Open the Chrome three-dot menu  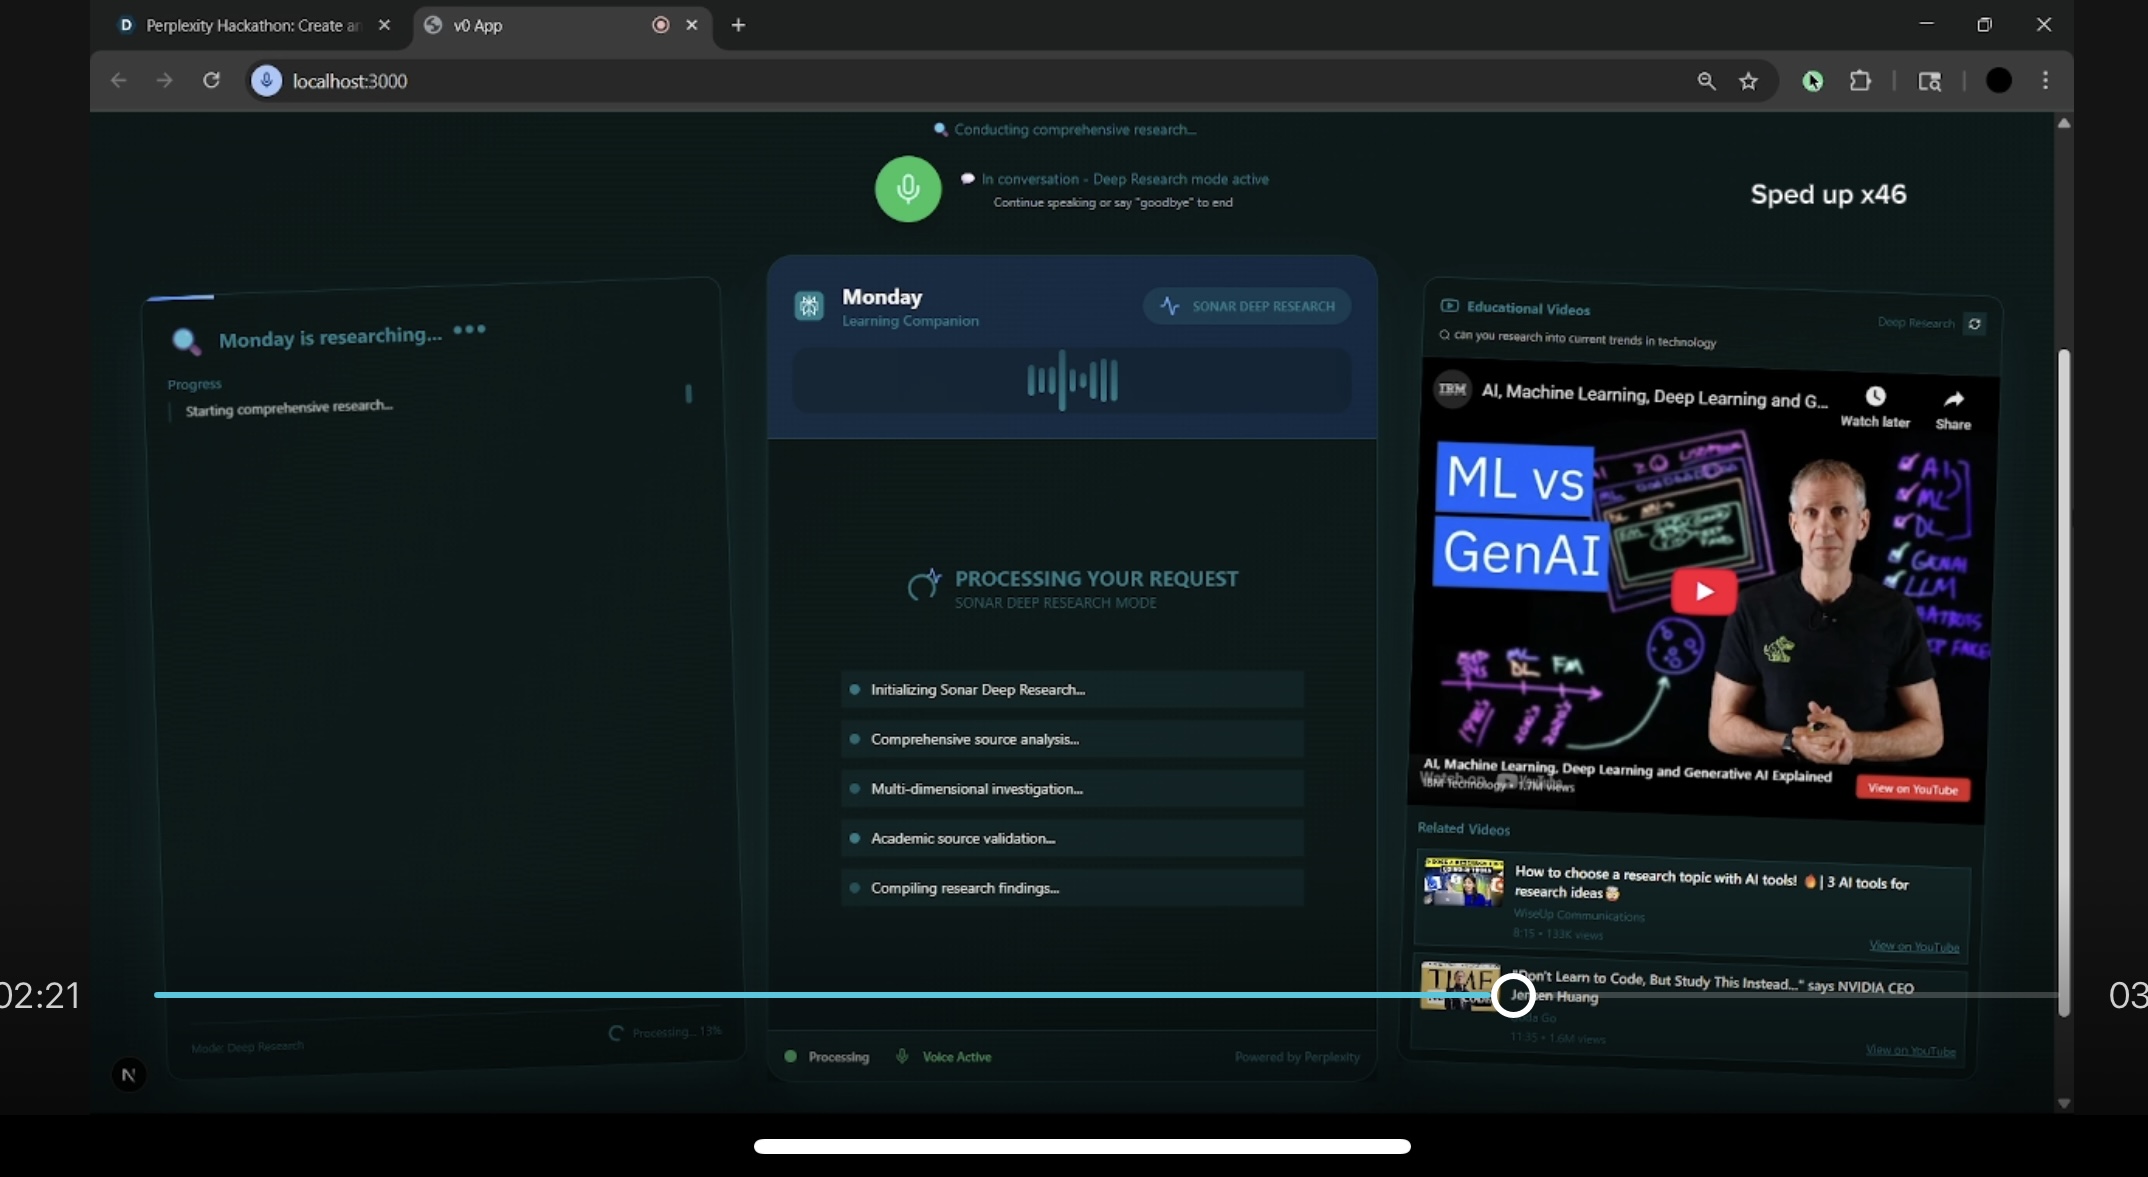pos(2045,81)
